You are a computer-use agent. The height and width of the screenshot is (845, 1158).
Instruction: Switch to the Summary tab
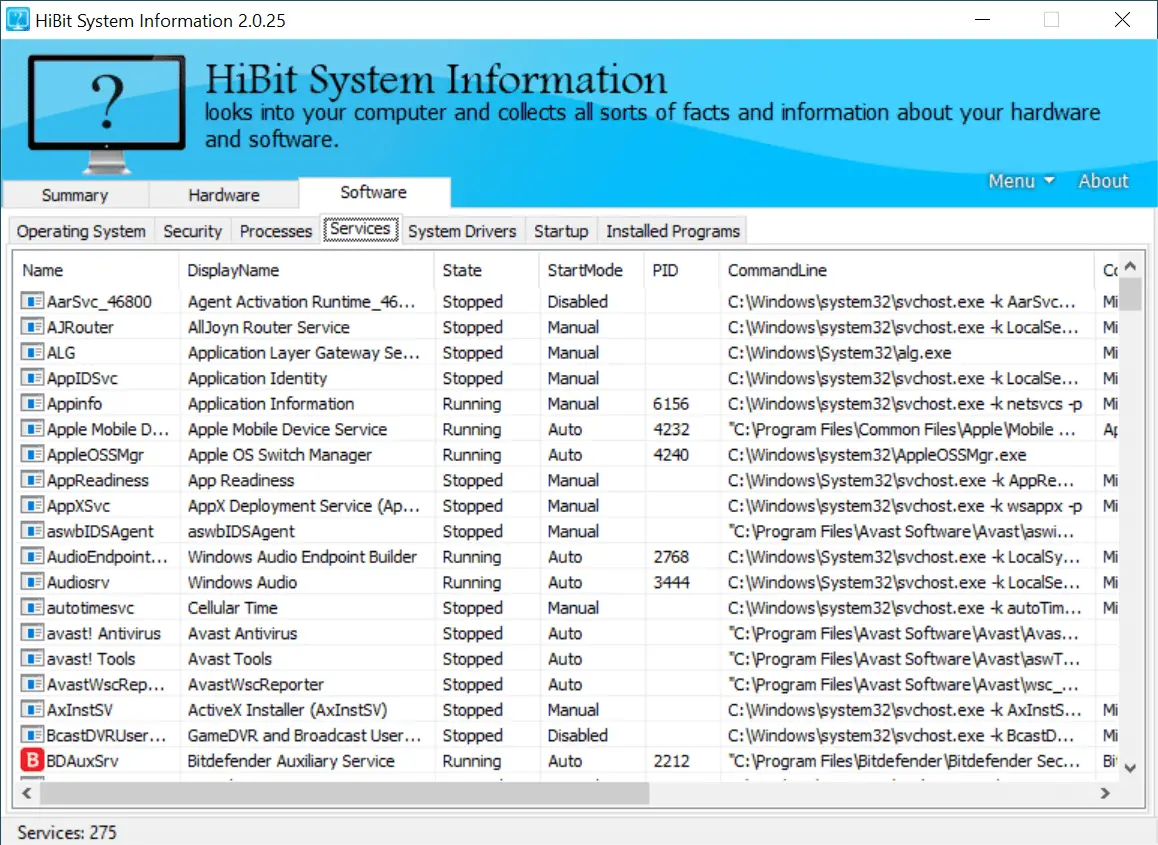pyautogui.click(x=75, y=195)
